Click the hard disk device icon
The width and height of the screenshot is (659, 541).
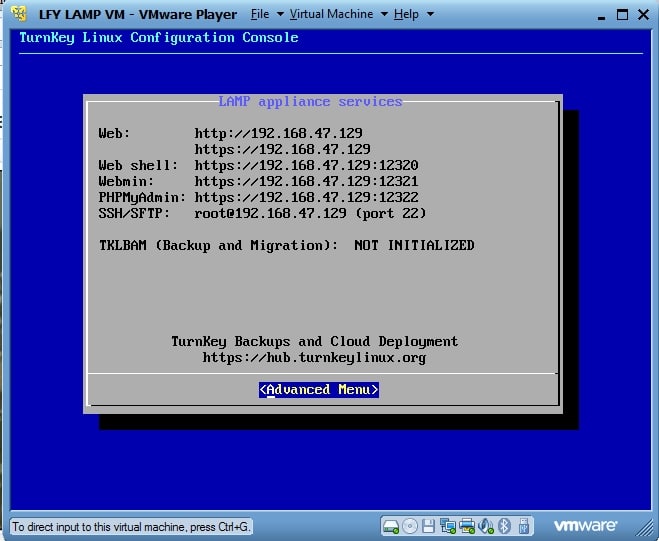coord(391,526)
